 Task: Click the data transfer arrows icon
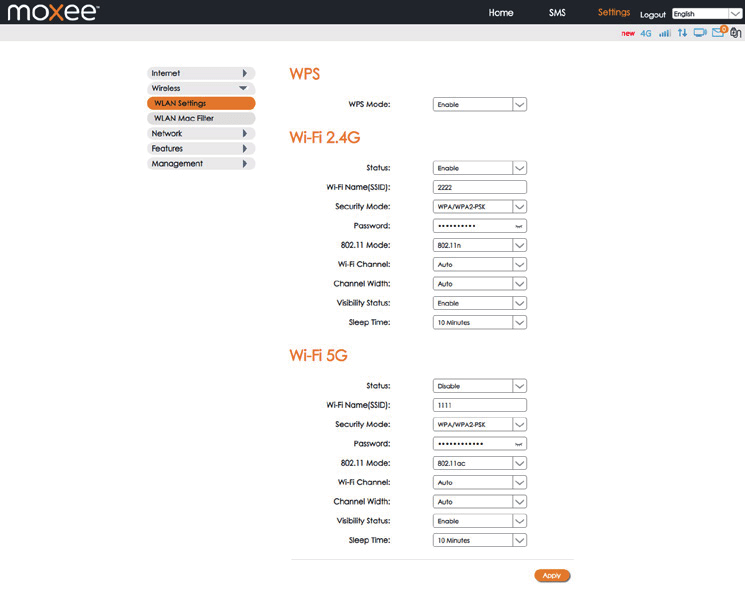(x=683, y=33)
